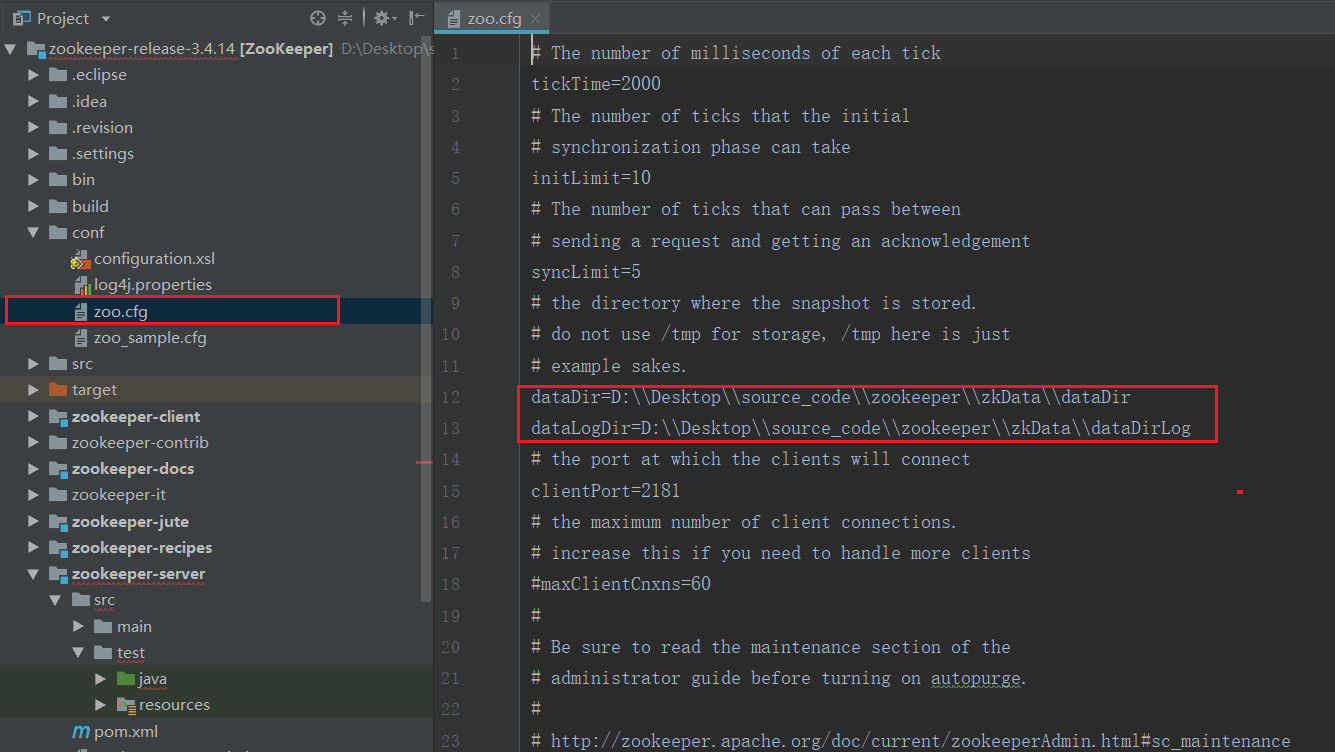
Task: Click the zookeeper-contrib module folder icon
Action: [x=57, y=442]
